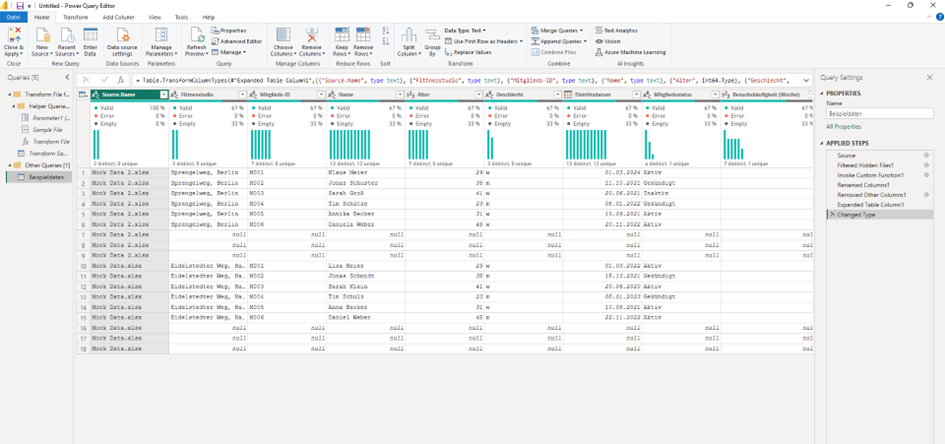Viewport: 945px width, 444px height.
Task: Open the Datei file tab
Action: 13,17
